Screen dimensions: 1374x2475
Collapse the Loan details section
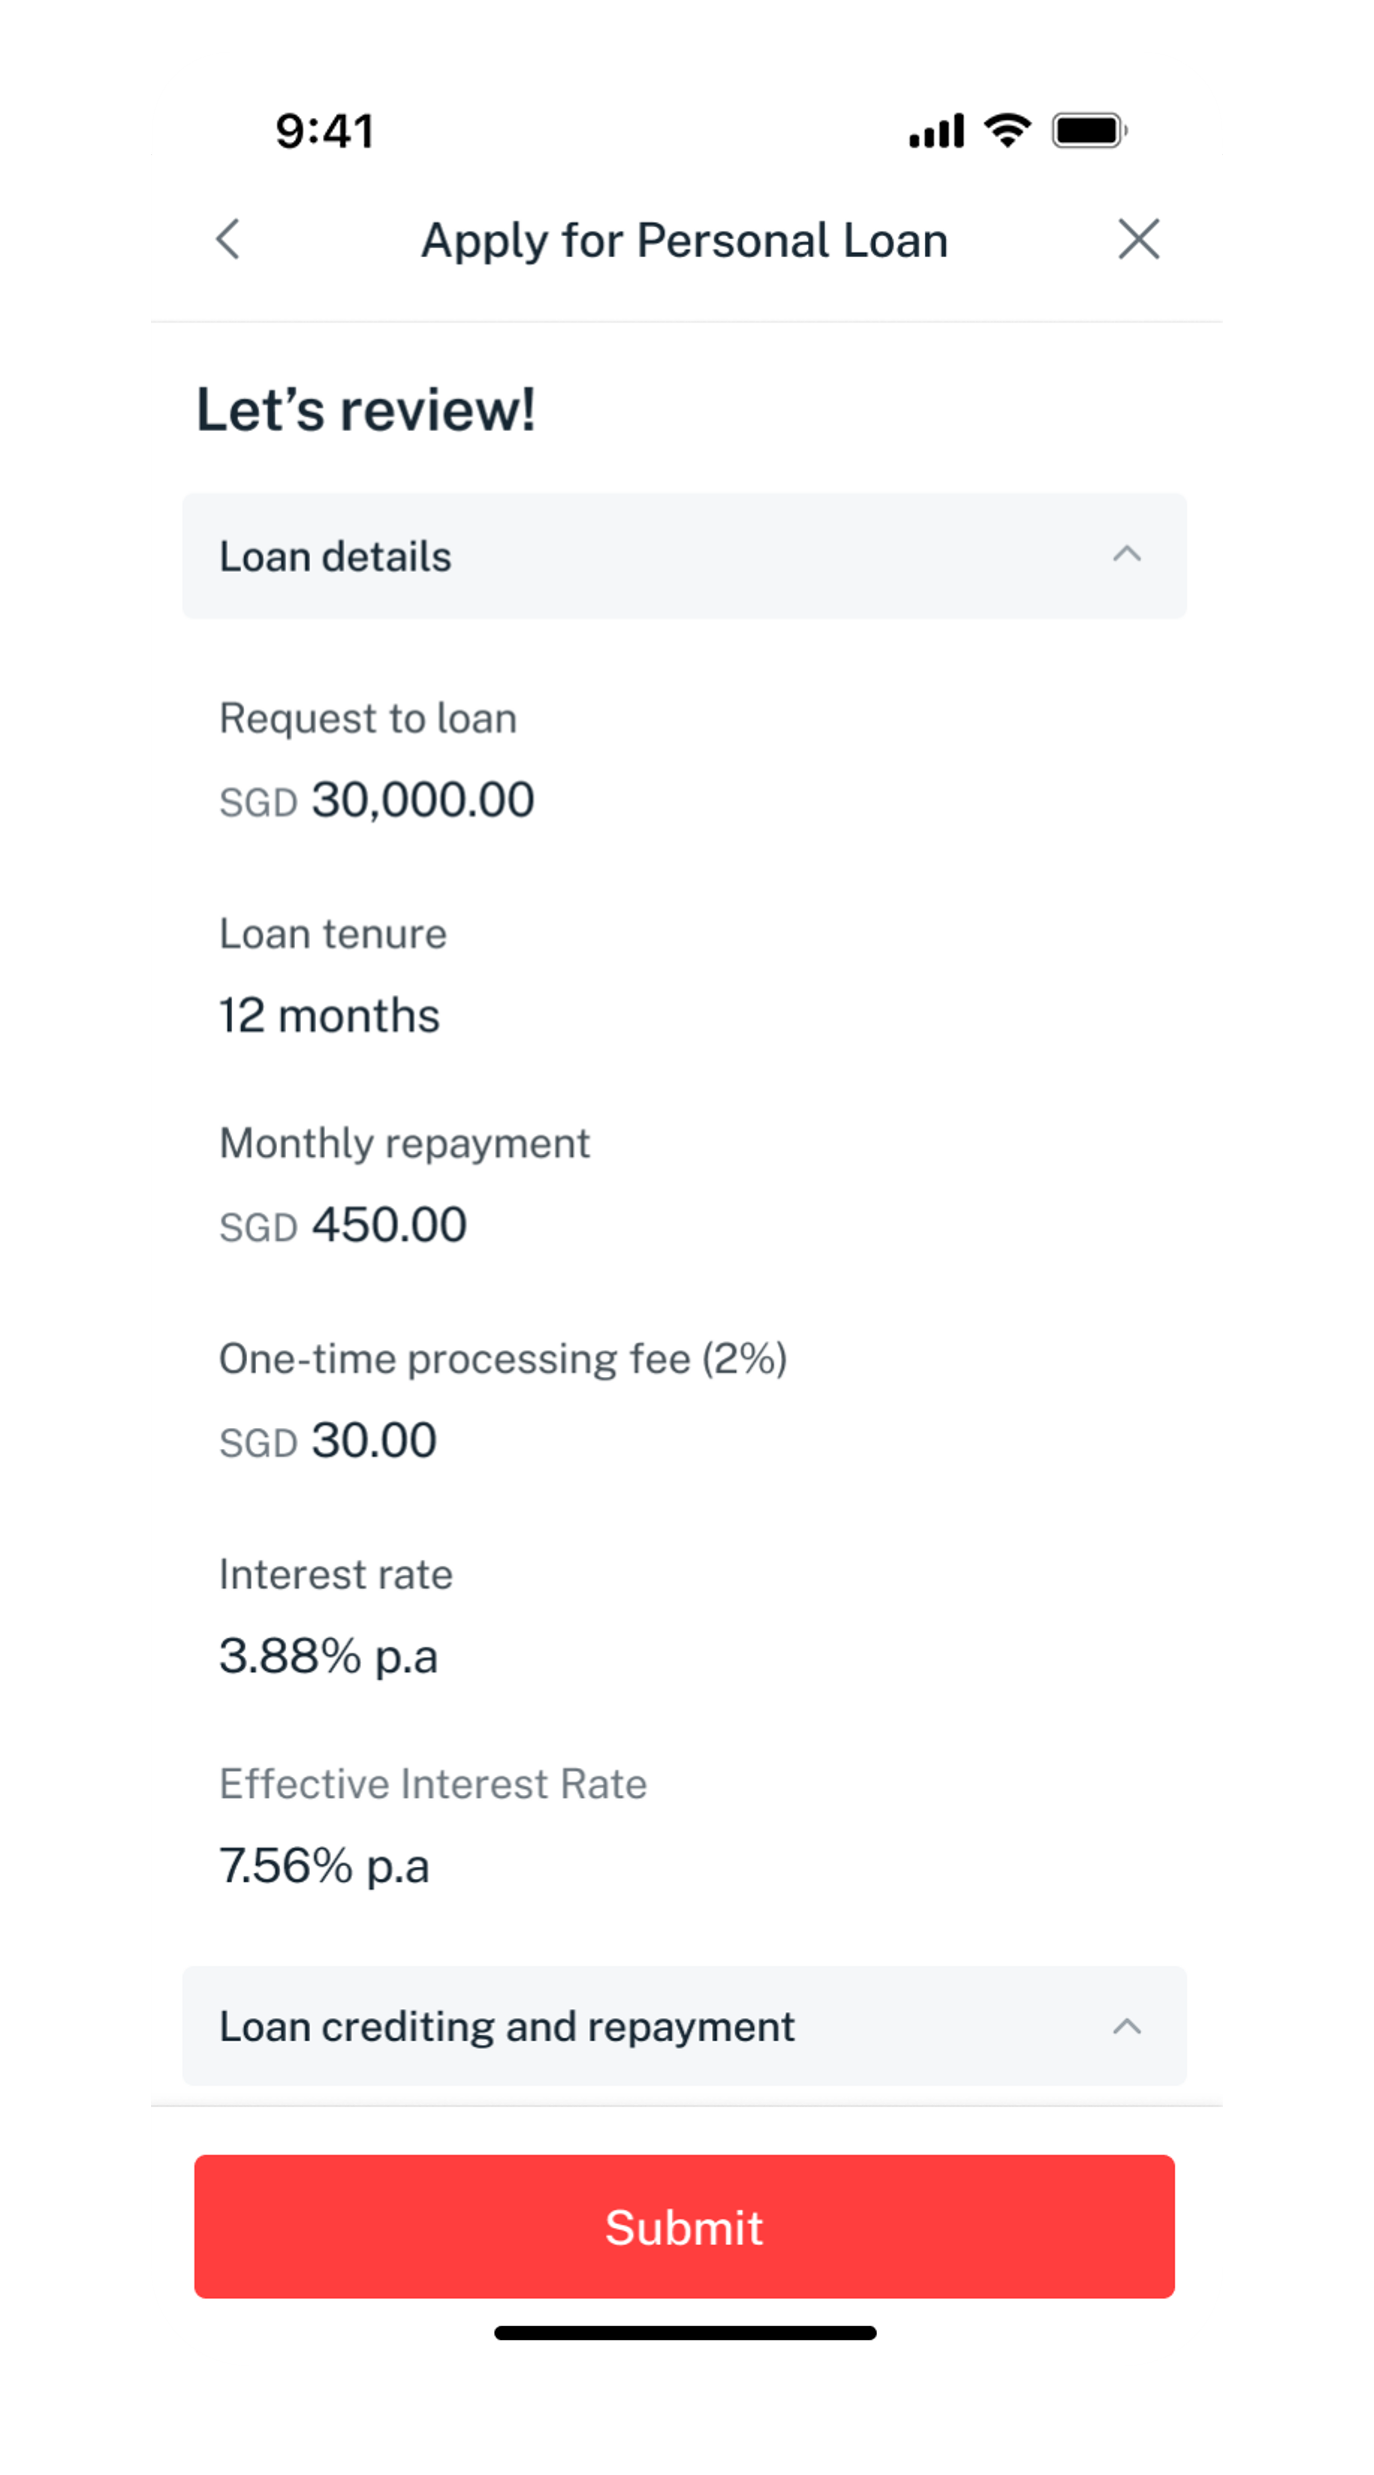[x=1127, y=555]
